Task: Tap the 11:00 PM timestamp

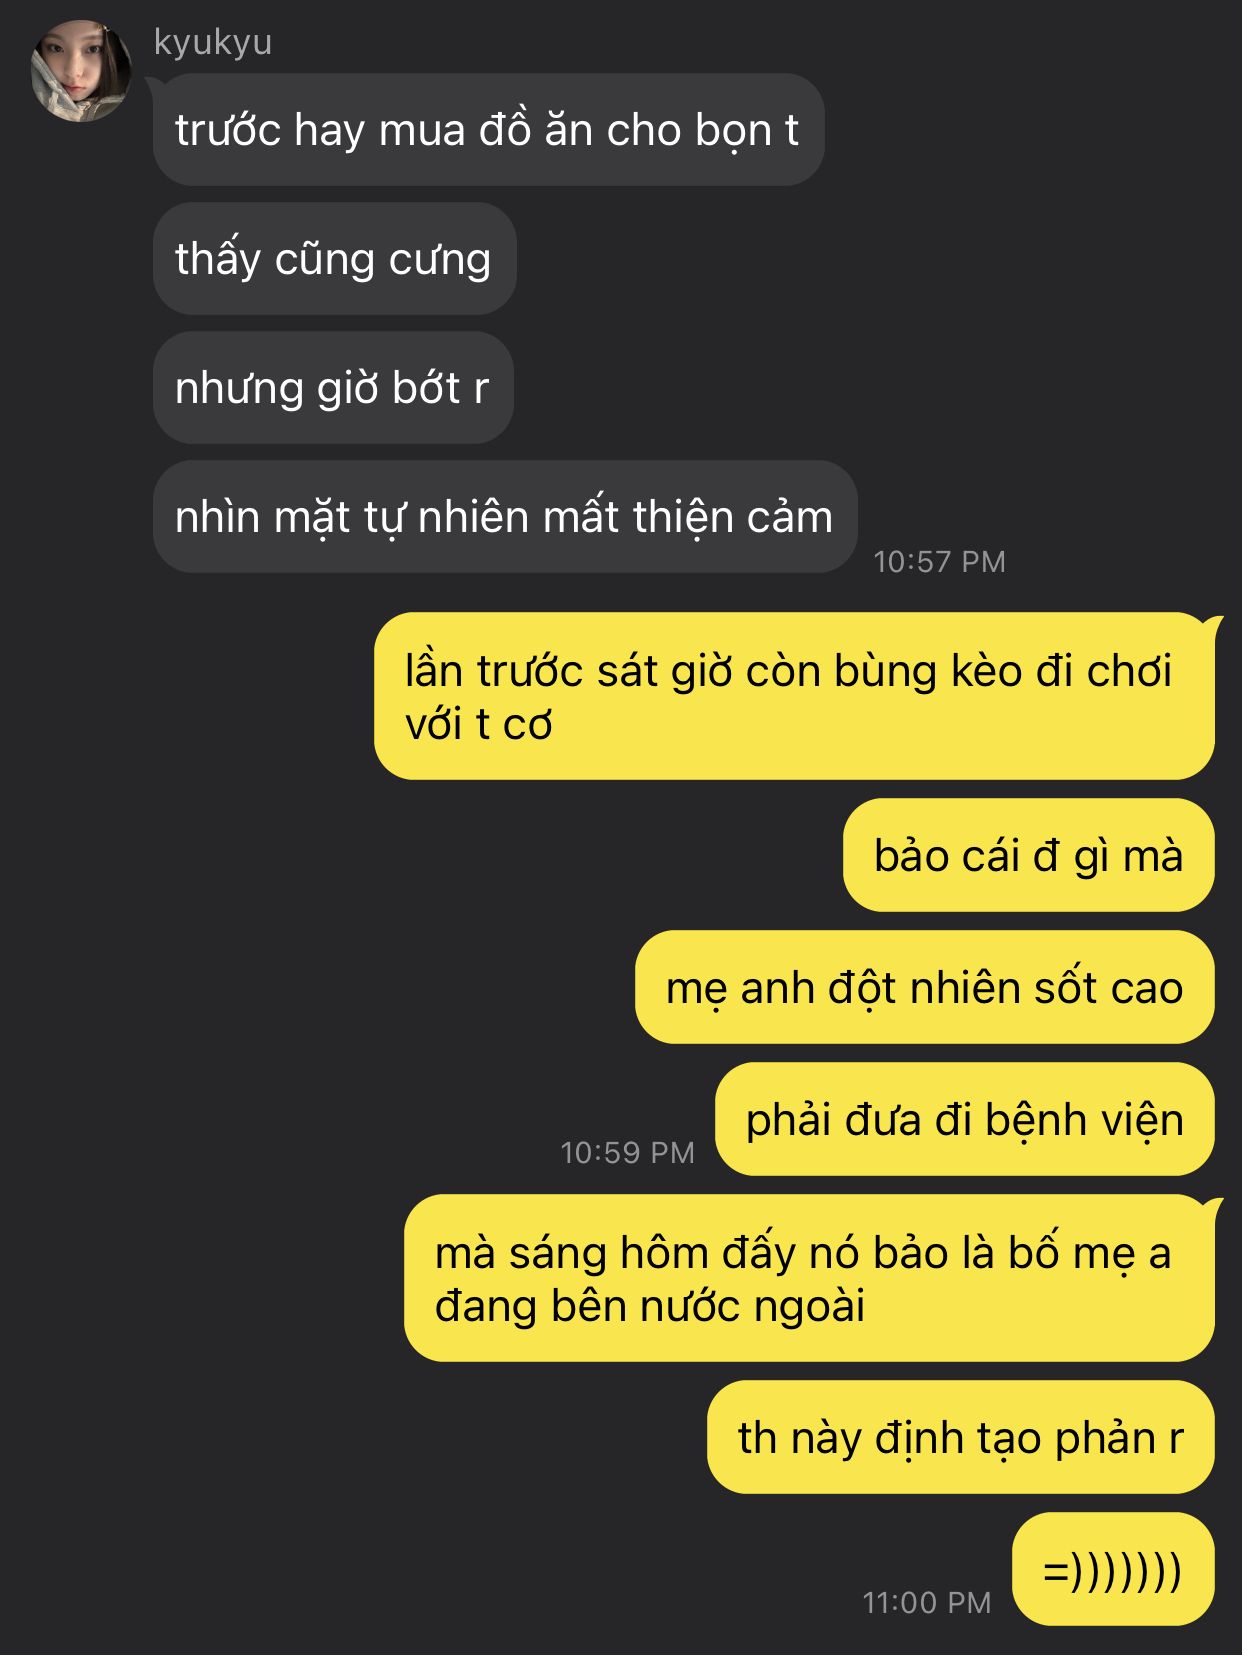Action: tap(926, 1602)
